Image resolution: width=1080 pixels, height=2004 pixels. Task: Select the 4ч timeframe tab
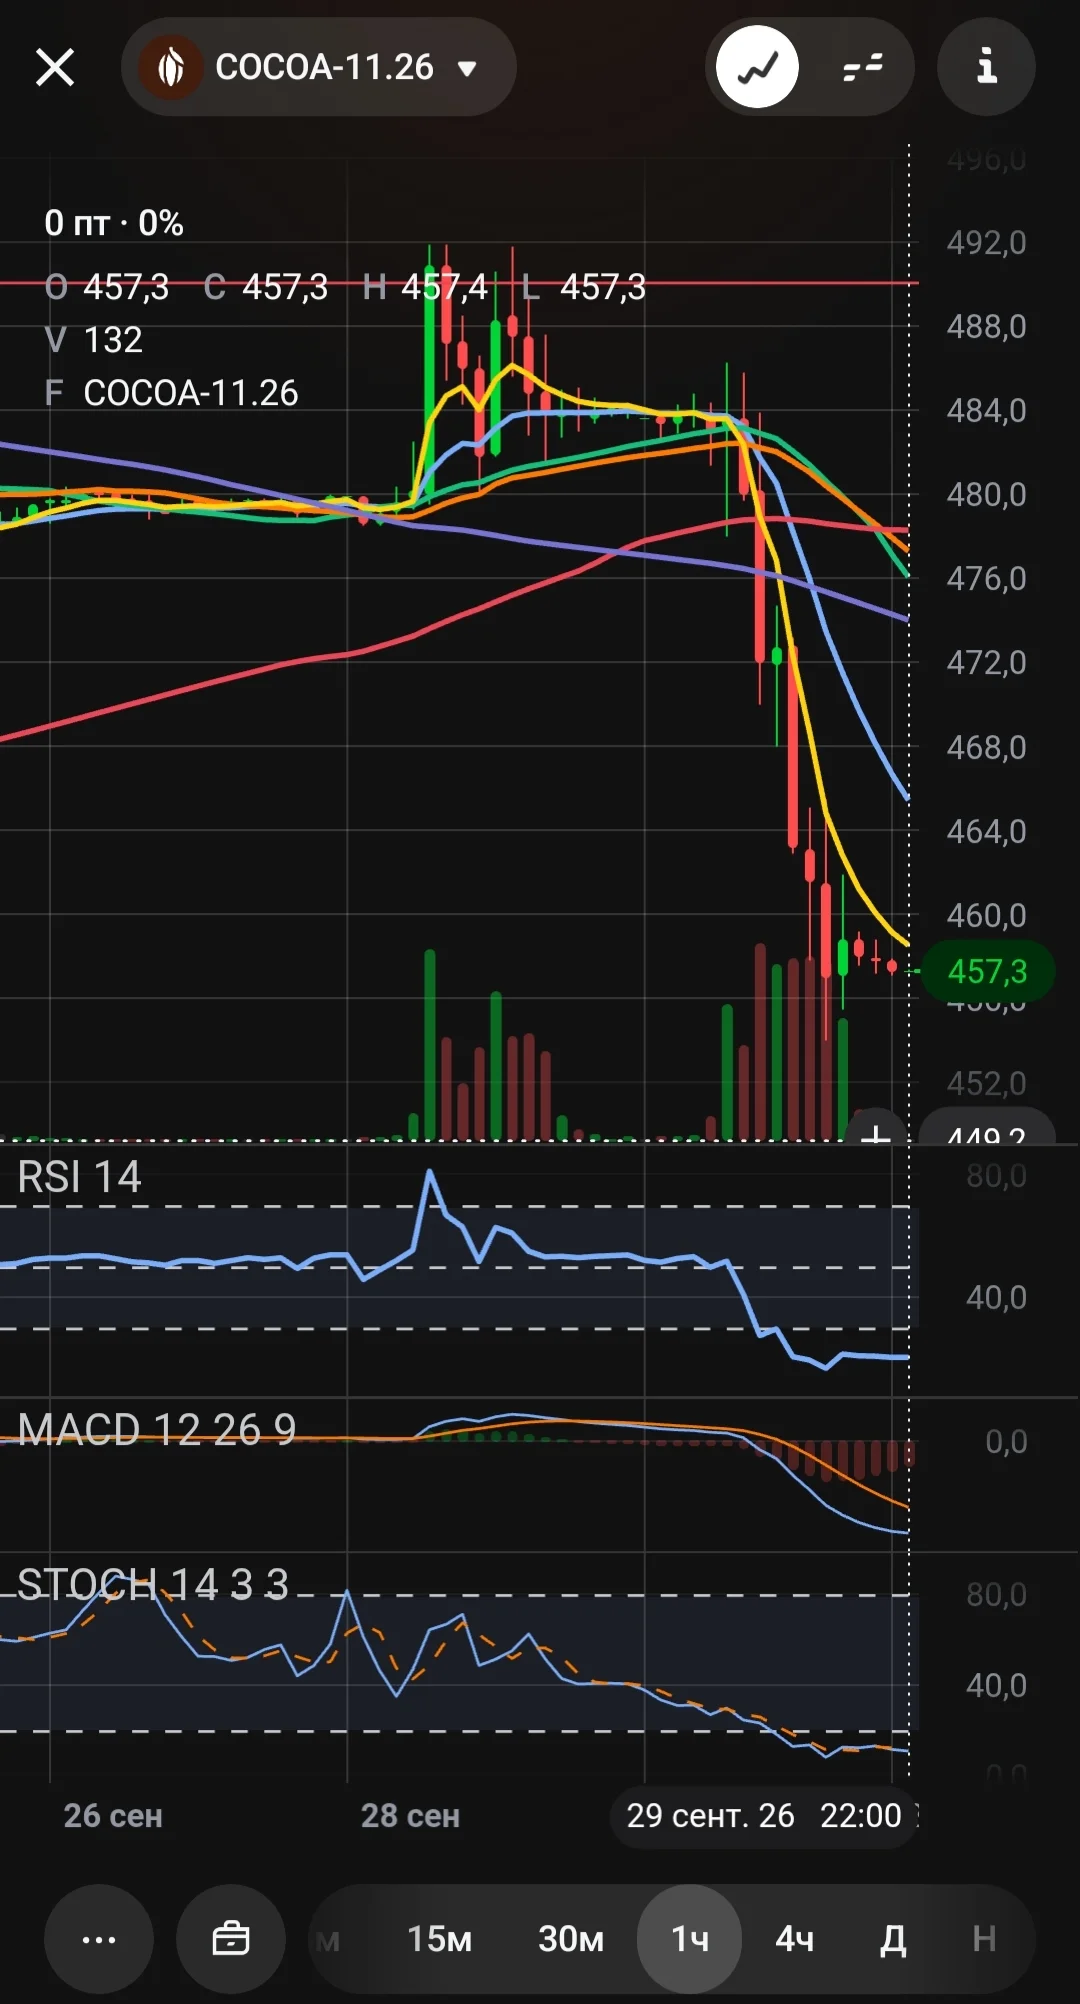tap(795, 1939)
